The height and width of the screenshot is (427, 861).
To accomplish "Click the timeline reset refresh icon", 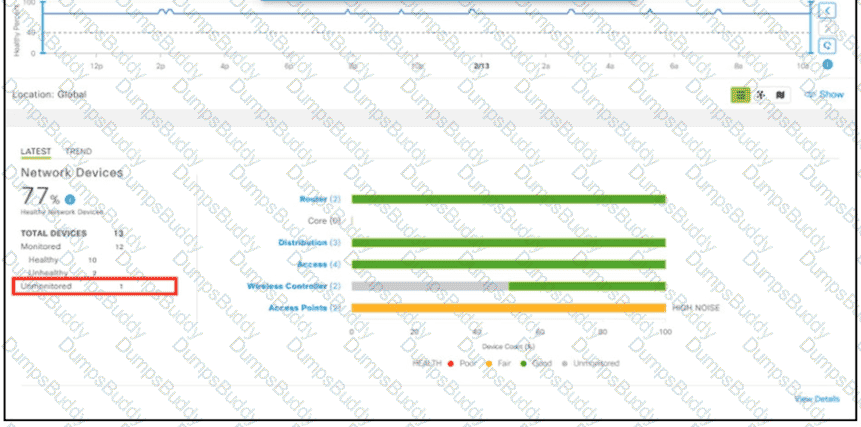I will 827,46.
